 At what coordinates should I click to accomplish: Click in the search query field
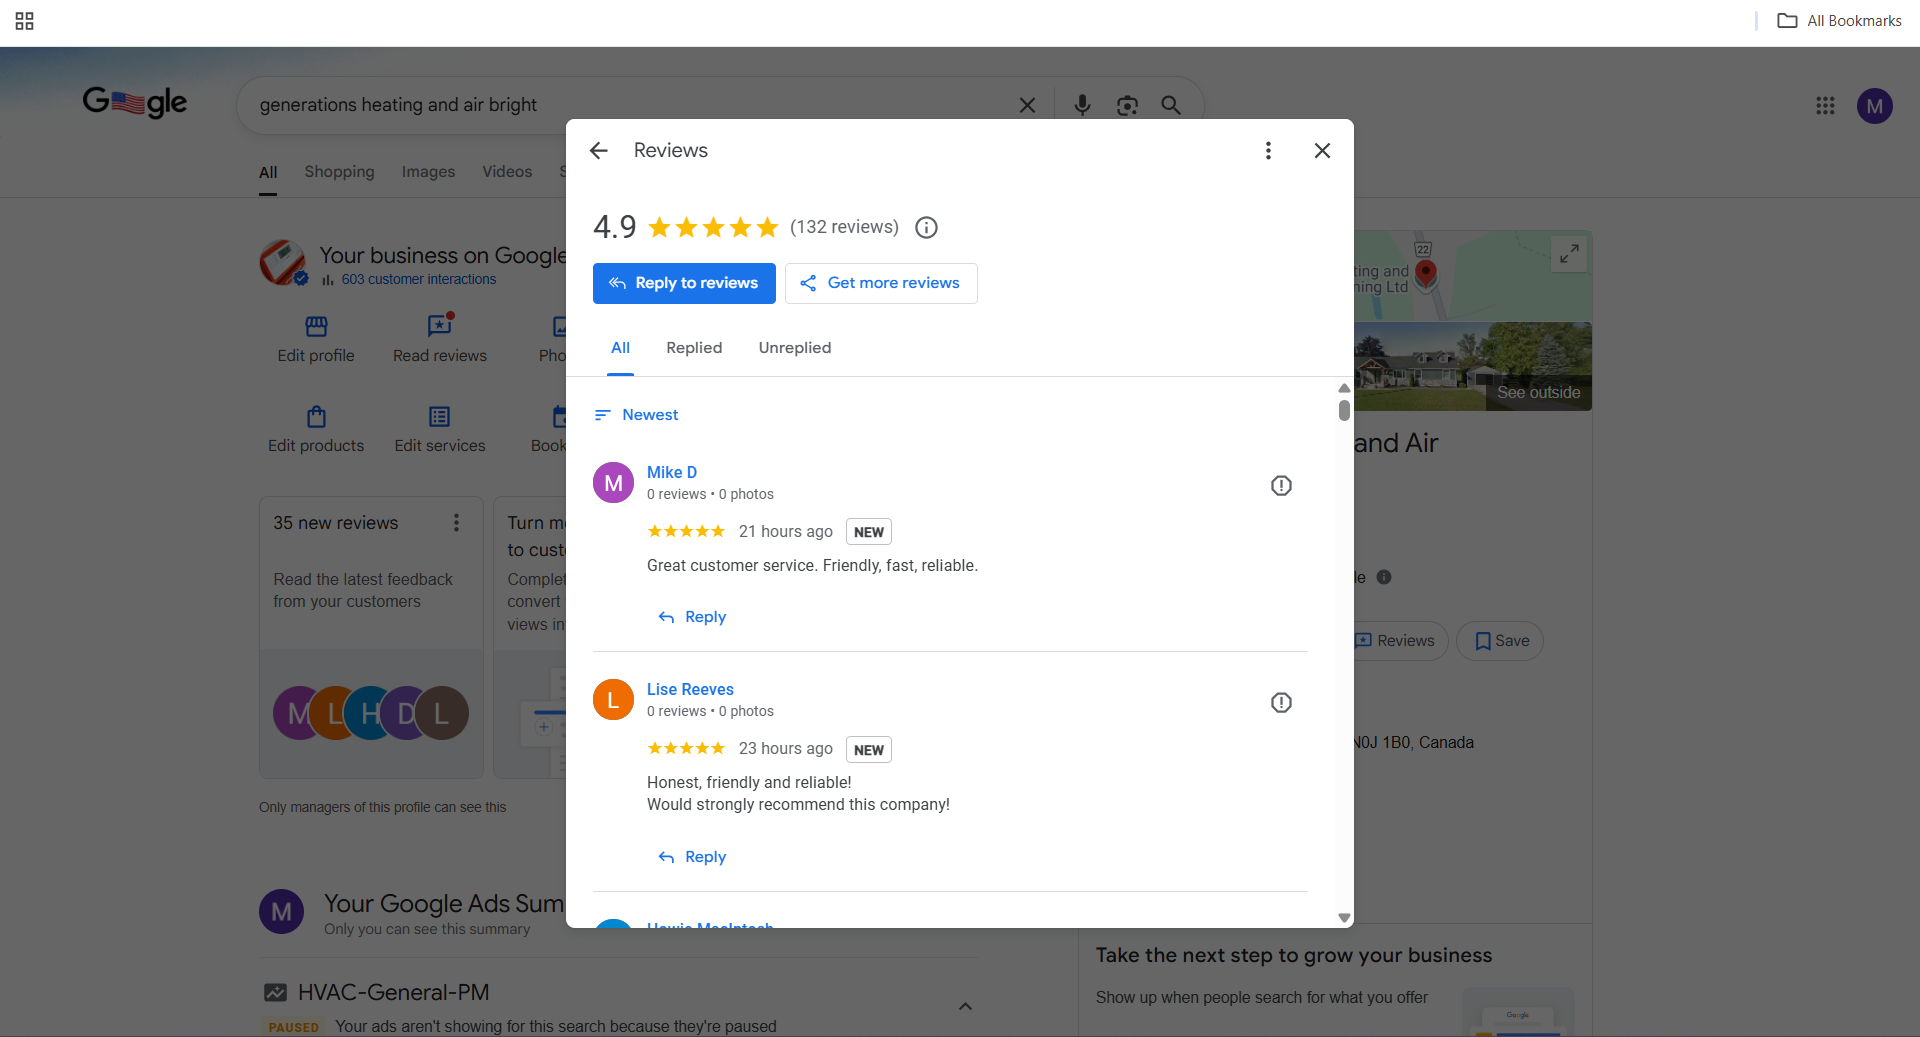pos(630,105)
